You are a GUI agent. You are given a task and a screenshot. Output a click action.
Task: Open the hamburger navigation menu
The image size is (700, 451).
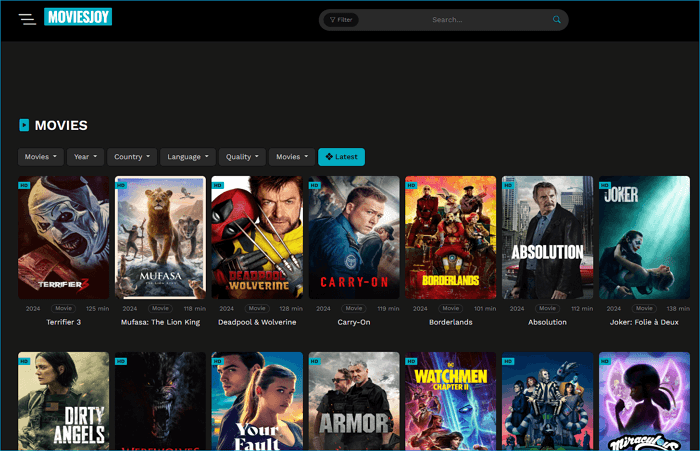pos(27,19)
